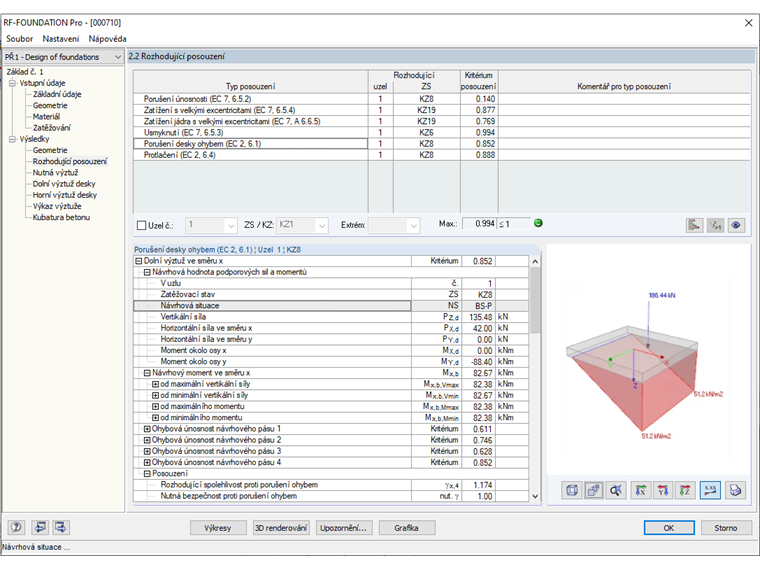Screen dimensions: 760x570
Task: Select 'Kubatura betonu' in the tree
Action: coord(61,217)
